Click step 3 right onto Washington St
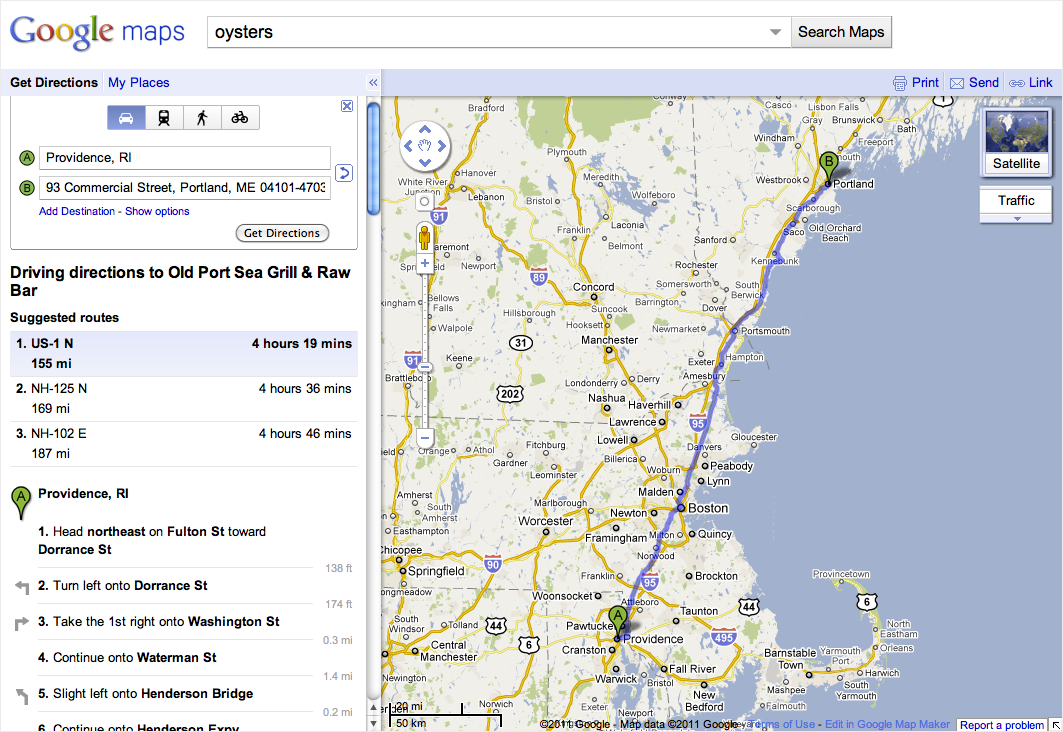Viewport: 1063px width, 732px height. [x=159, y=622]
